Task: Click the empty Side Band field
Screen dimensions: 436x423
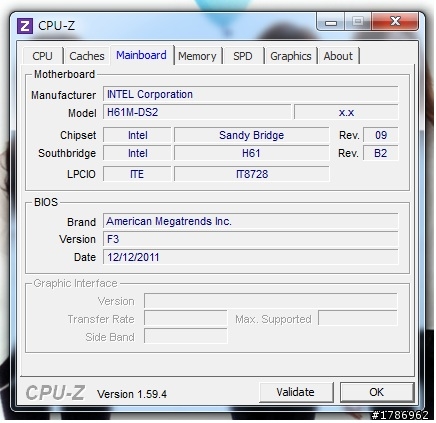Action: pos(186,336)
